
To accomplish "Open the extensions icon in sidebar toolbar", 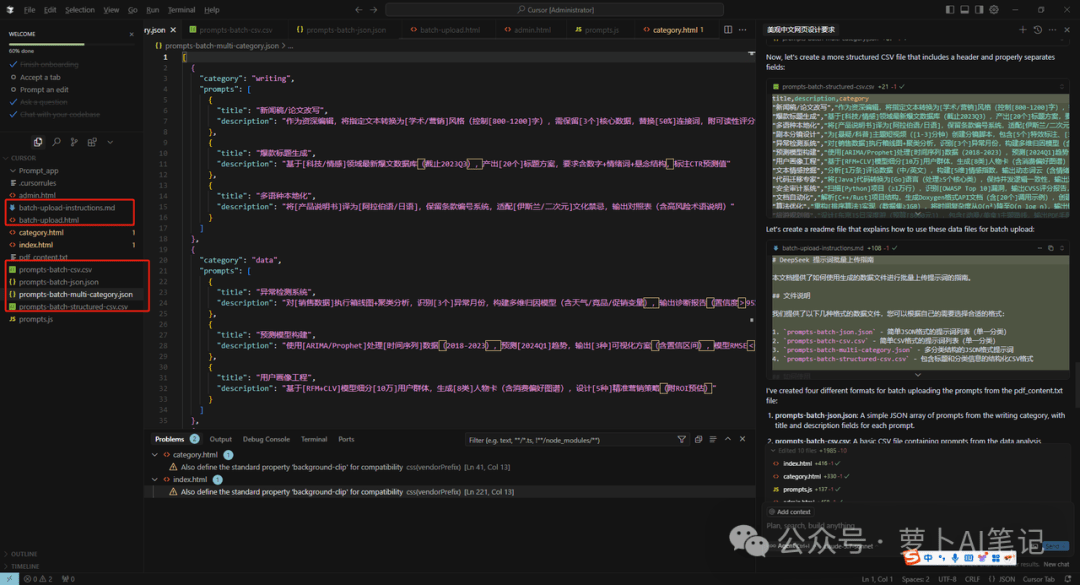I will [x=92, y=142].
